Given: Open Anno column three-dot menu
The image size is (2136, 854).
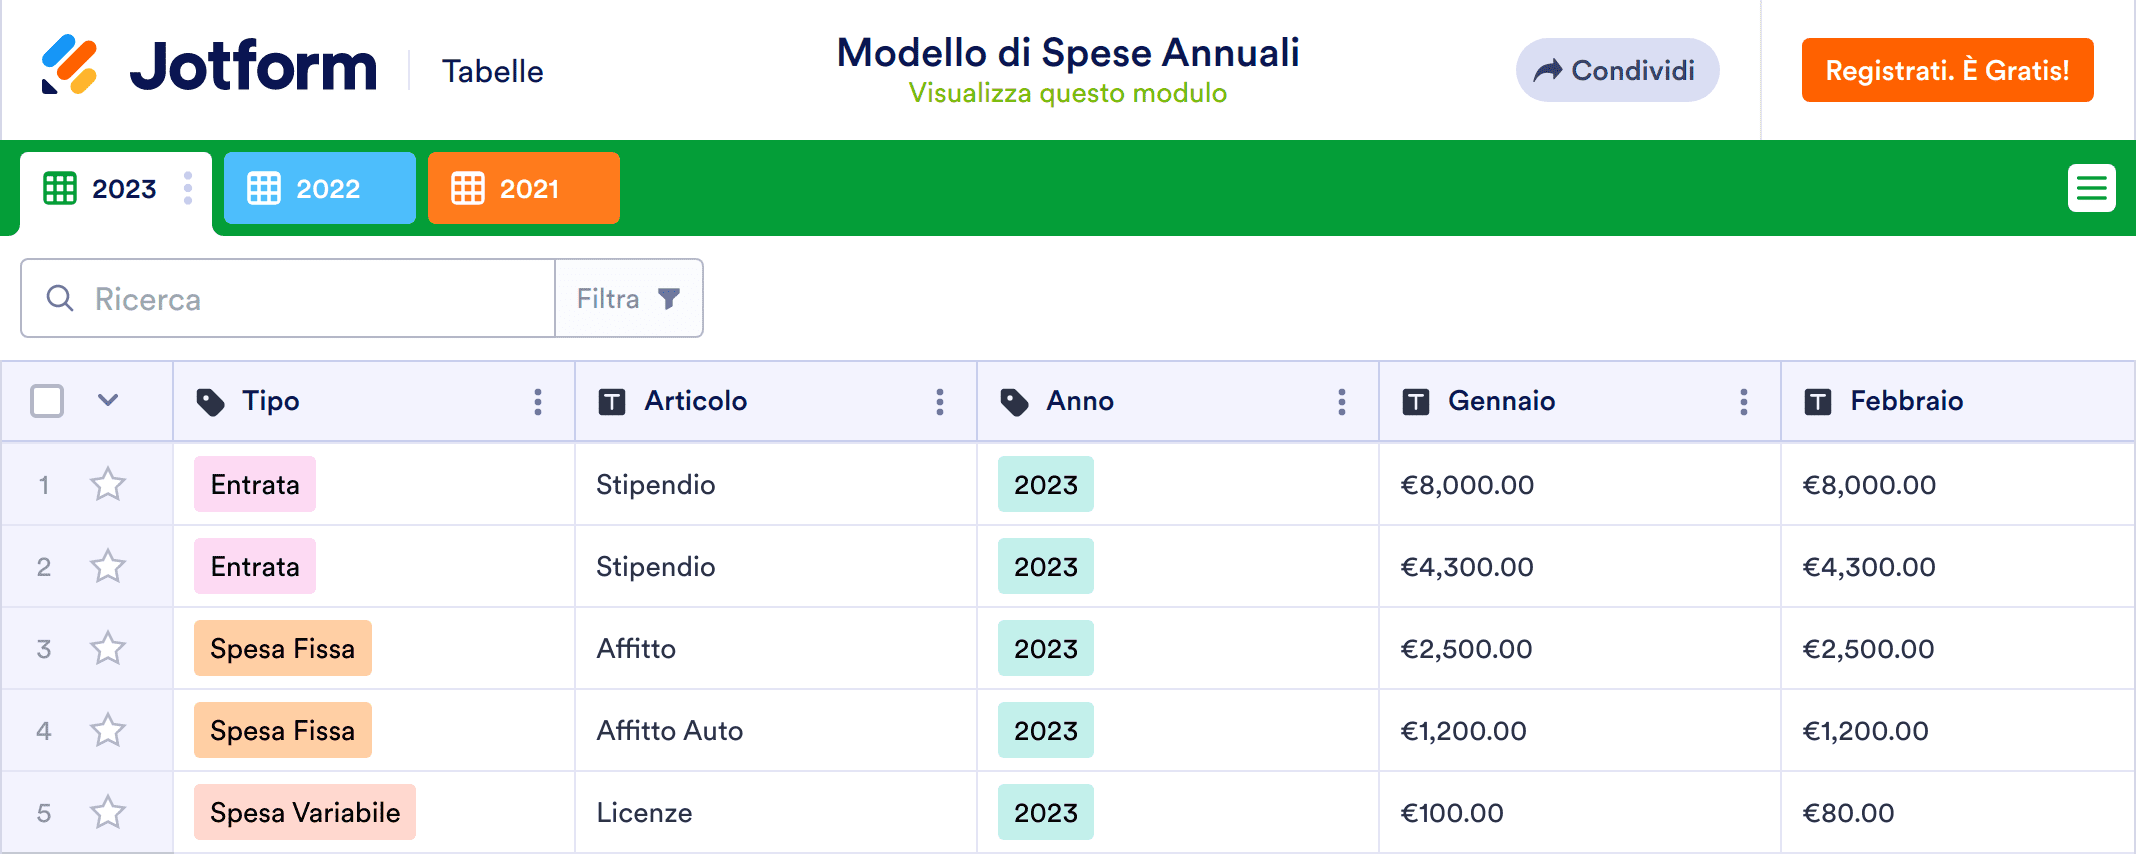Looking at the screenshot, I should pyautogui.click(x=1342, y=402).
